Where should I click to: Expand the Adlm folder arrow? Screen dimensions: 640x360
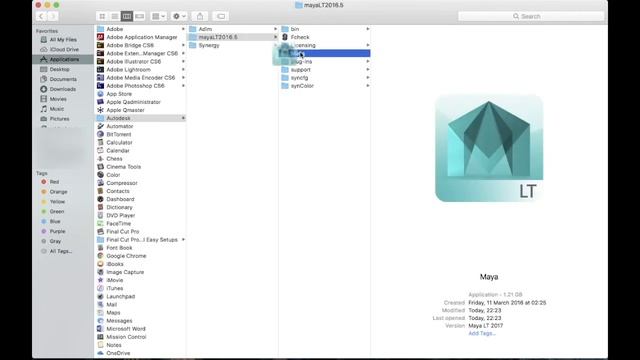(276, 29)
